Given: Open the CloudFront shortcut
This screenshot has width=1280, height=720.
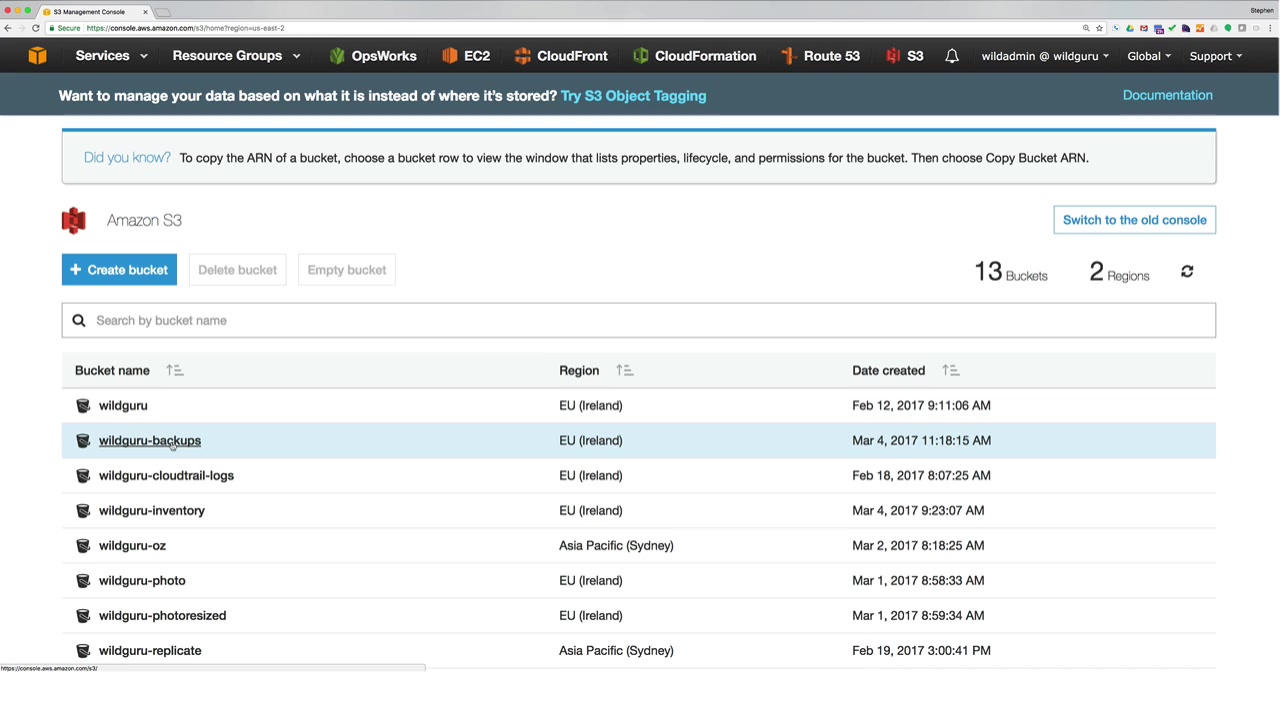Looking at the screenshot, I should 560,56.
